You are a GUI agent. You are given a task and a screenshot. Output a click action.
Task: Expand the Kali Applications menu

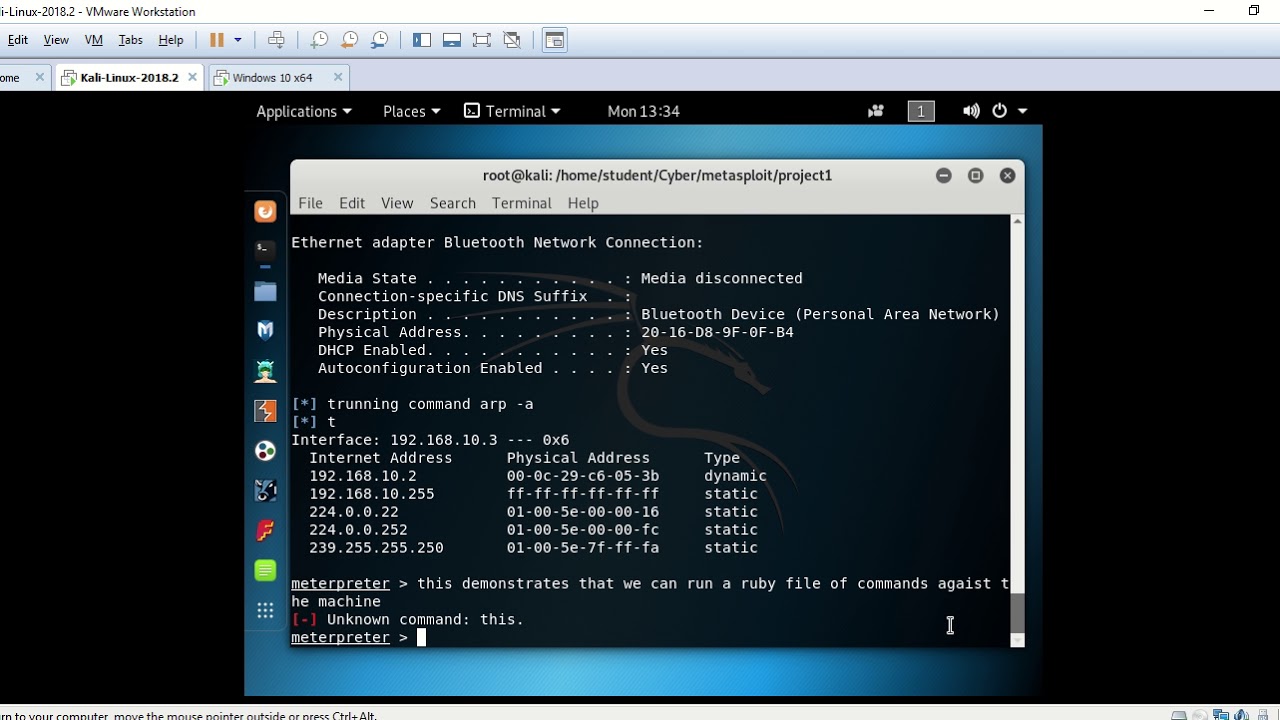[304, 111]
